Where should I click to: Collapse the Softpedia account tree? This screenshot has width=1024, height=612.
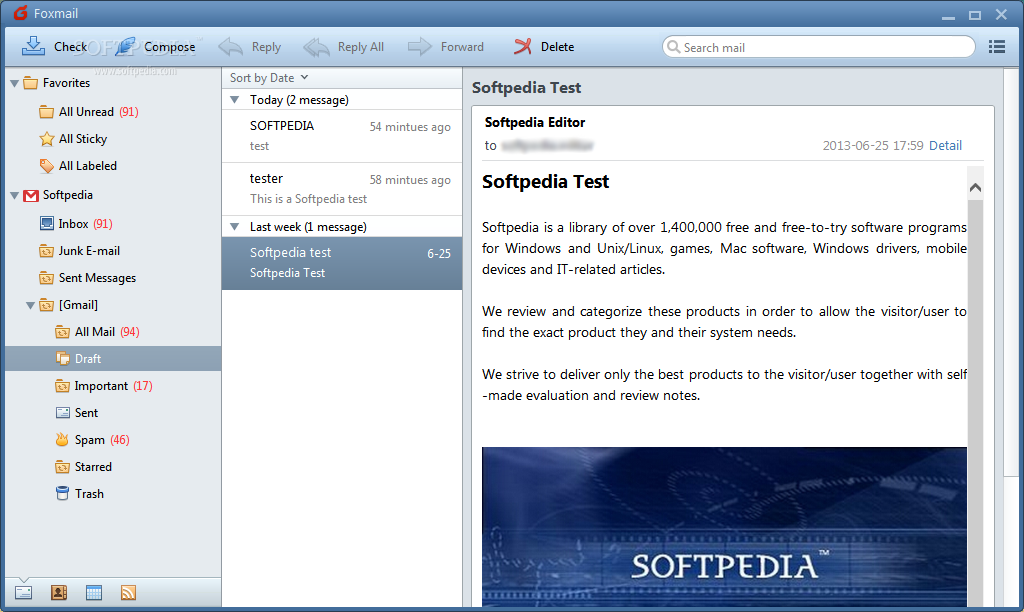14,195
